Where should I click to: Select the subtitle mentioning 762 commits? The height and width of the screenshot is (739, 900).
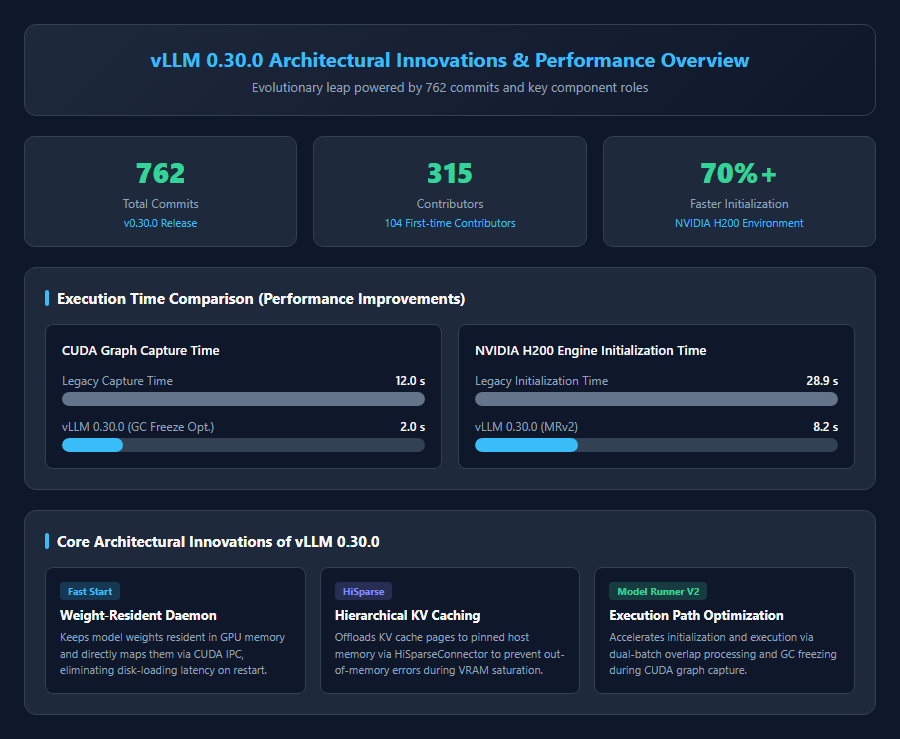coord(450,88)
